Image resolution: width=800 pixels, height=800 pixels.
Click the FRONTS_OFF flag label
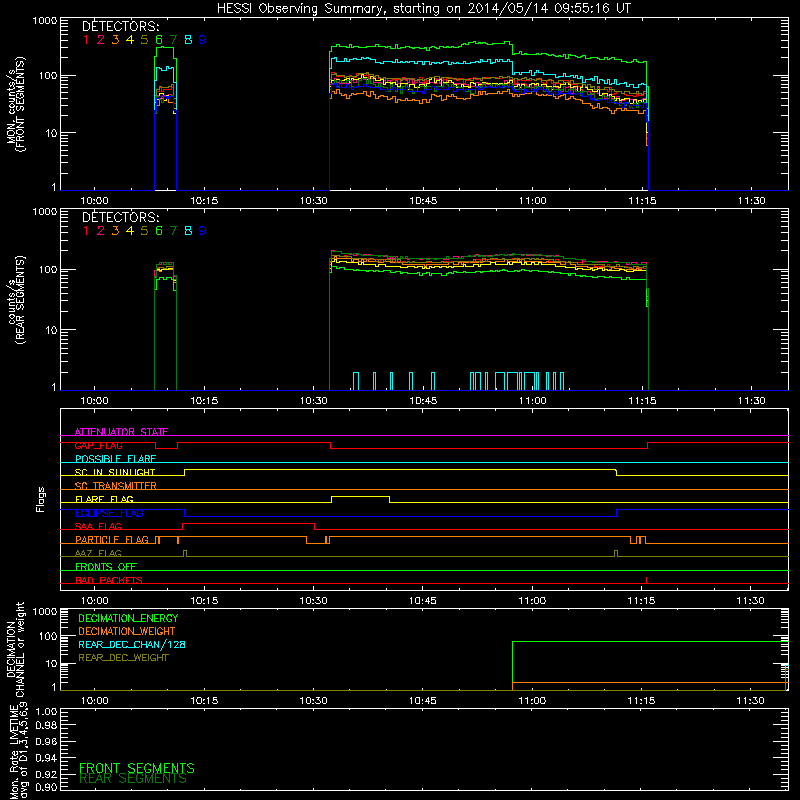click(x=106, y=567)
